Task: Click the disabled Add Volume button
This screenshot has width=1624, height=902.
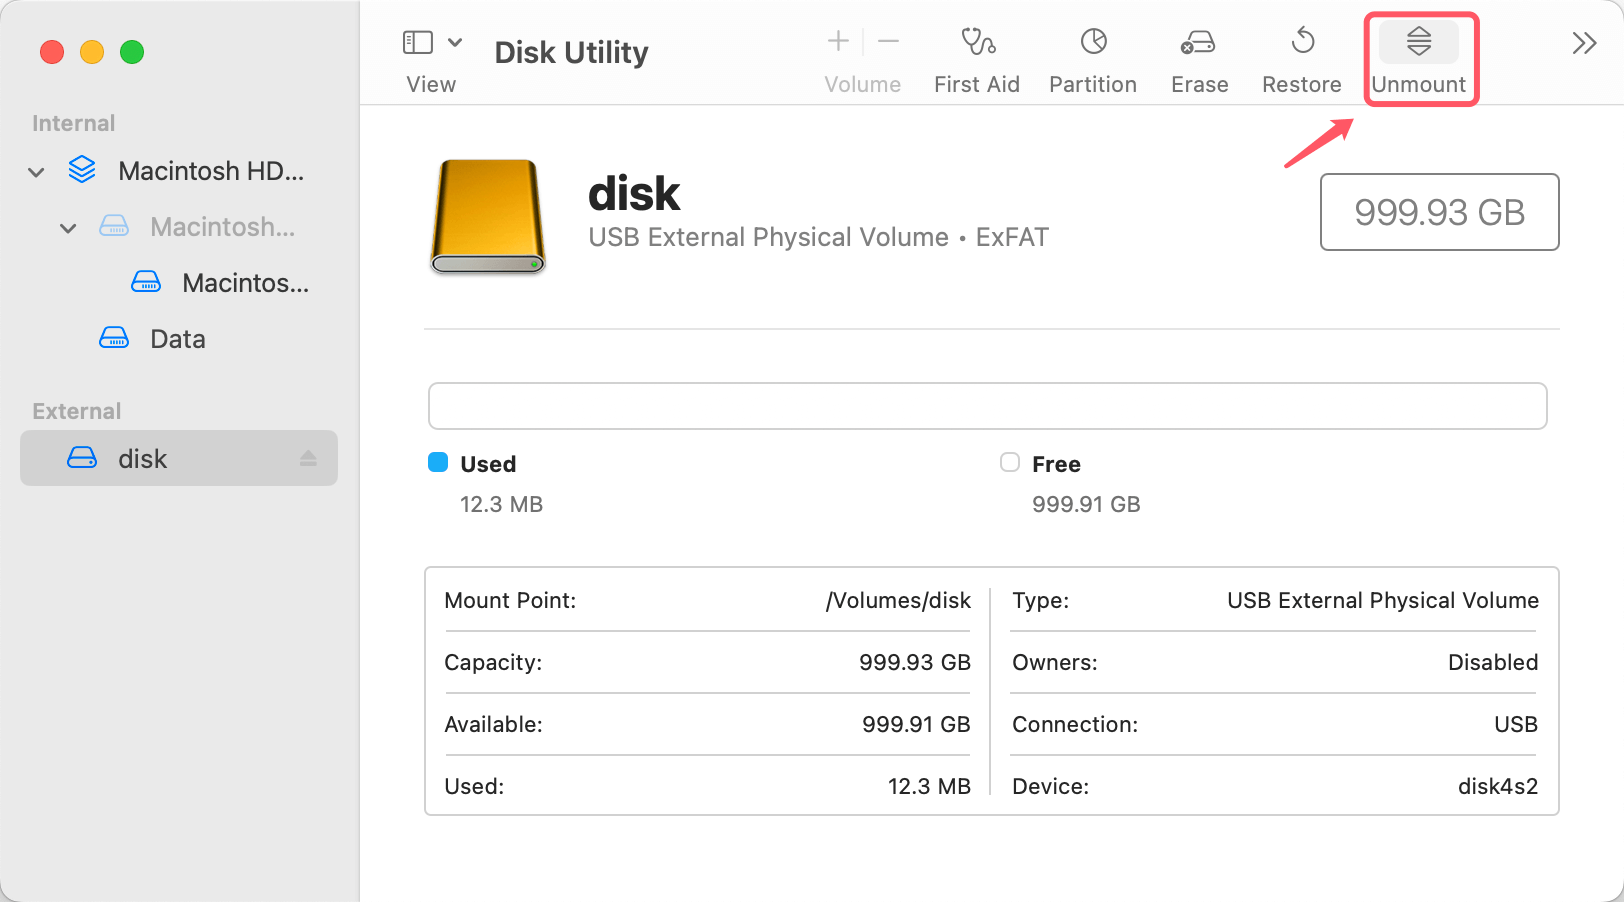Action: (x=837, y=41)
